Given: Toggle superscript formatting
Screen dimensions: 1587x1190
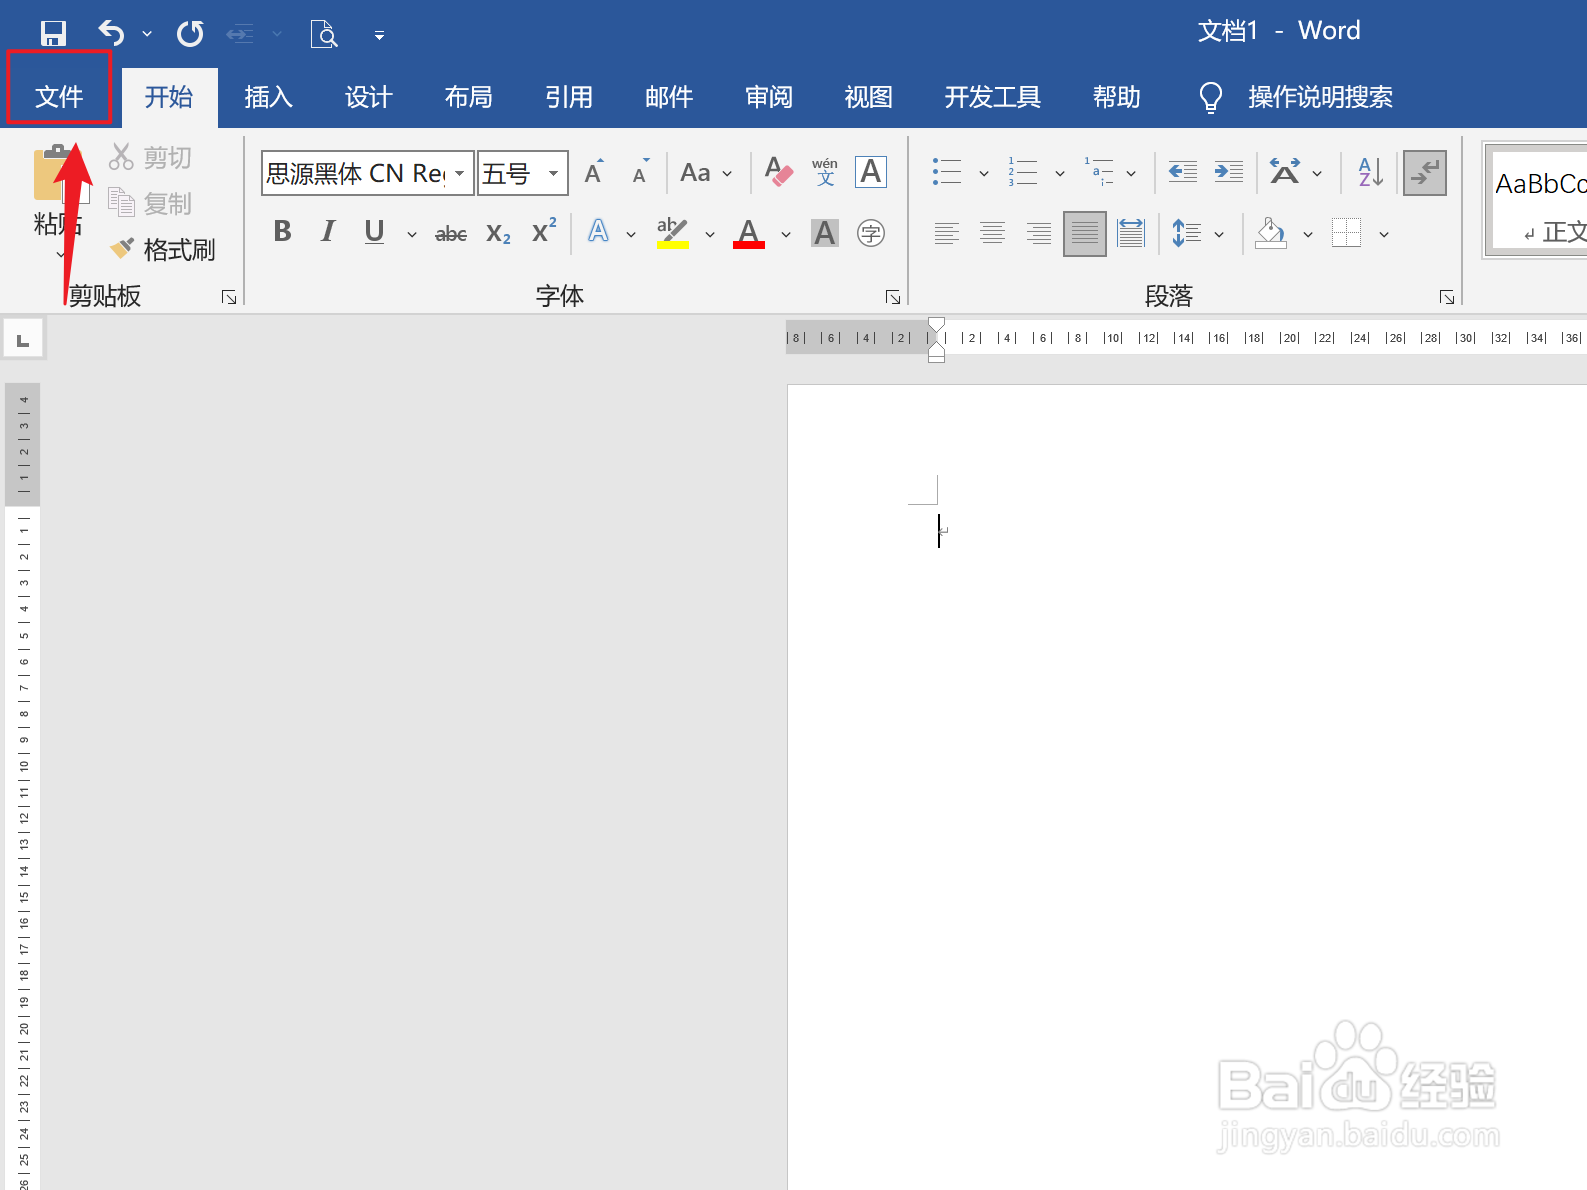Looking at the screenshot, I should tap(544, 232).
